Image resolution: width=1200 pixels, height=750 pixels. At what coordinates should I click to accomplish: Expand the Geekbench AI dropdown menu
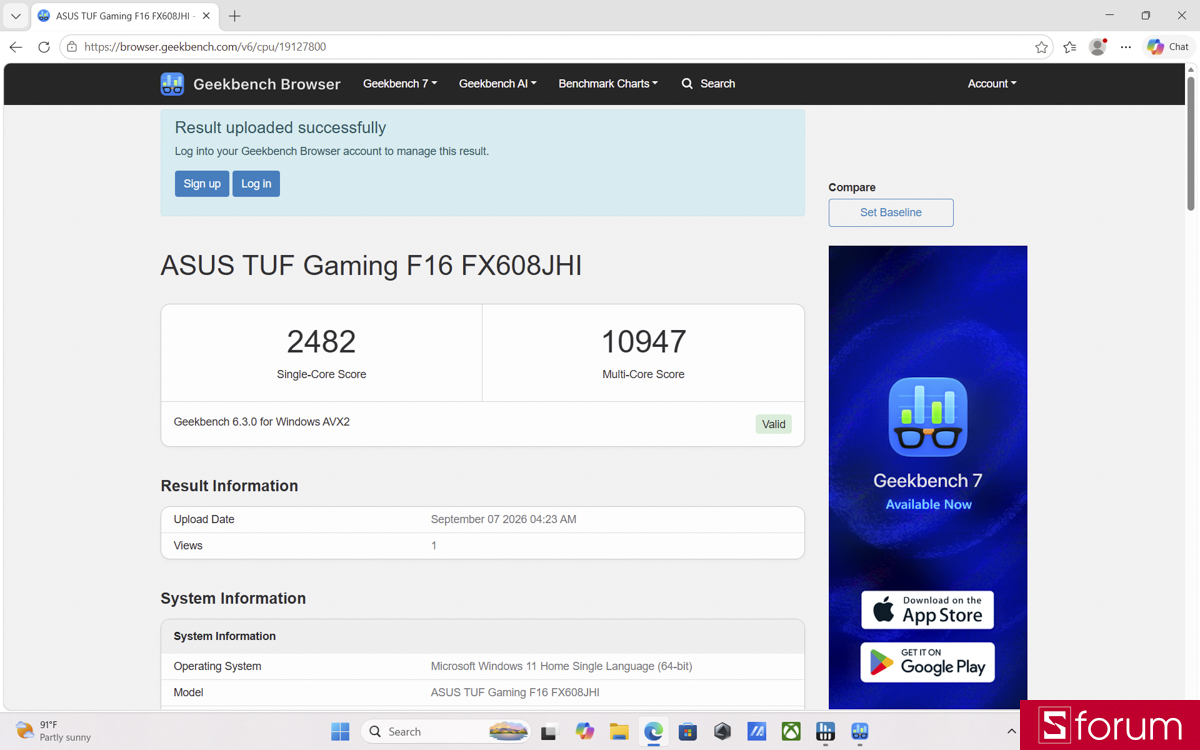coord(498,84)
